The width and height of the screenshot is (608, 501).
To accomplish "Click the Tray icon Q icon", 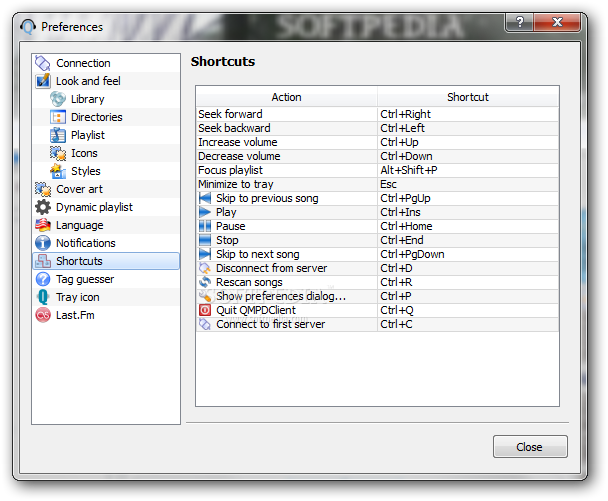I will [43, 297].
